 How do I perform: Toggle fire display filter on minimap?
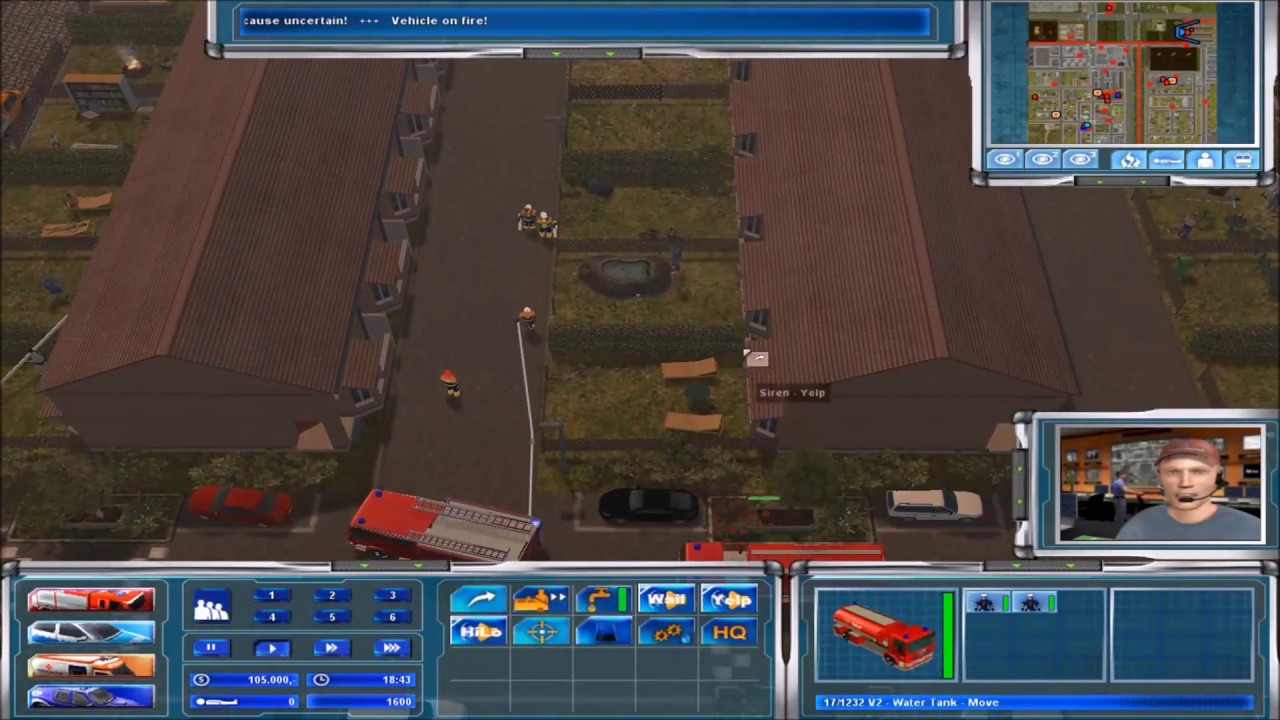pos(1129,160)
